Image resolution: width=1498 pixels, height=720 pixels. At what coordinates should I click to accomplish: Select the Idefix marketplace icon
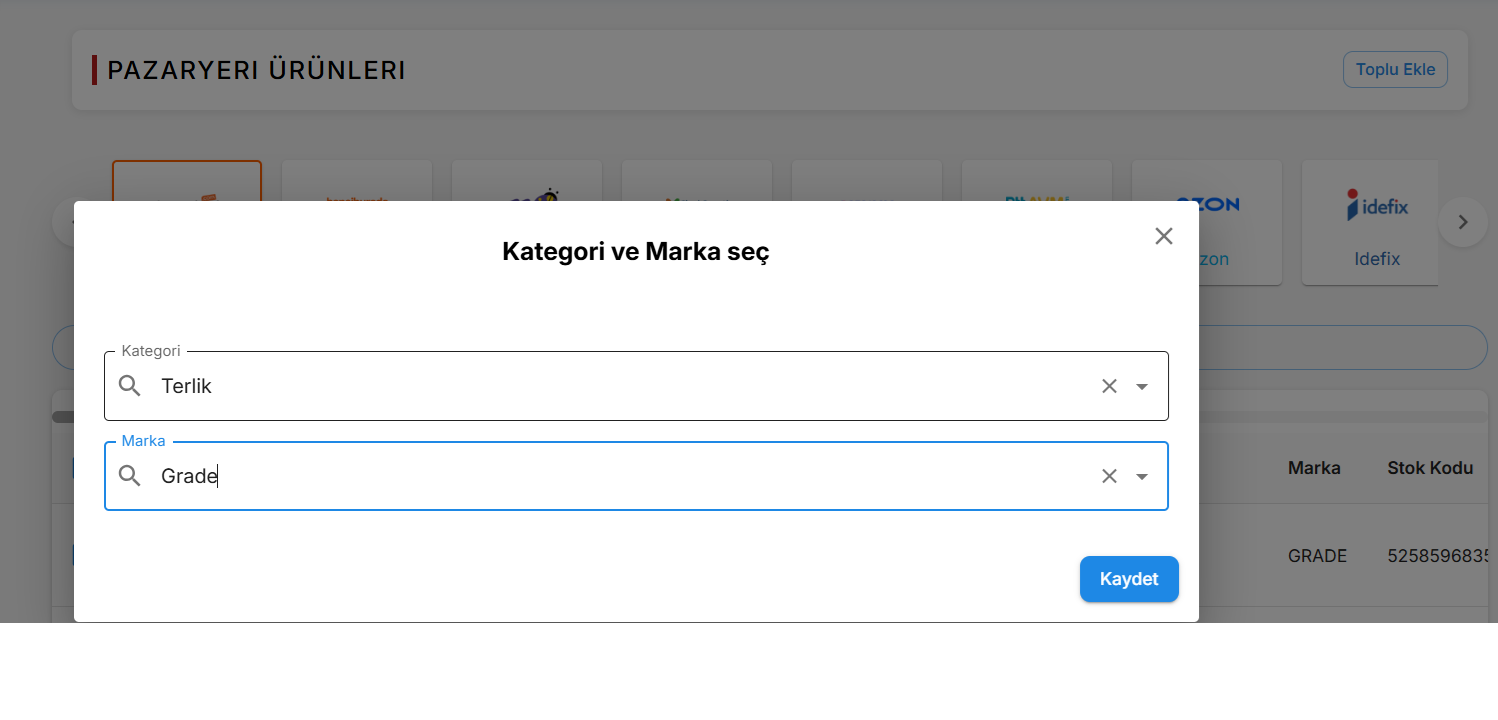[1370, 222]
